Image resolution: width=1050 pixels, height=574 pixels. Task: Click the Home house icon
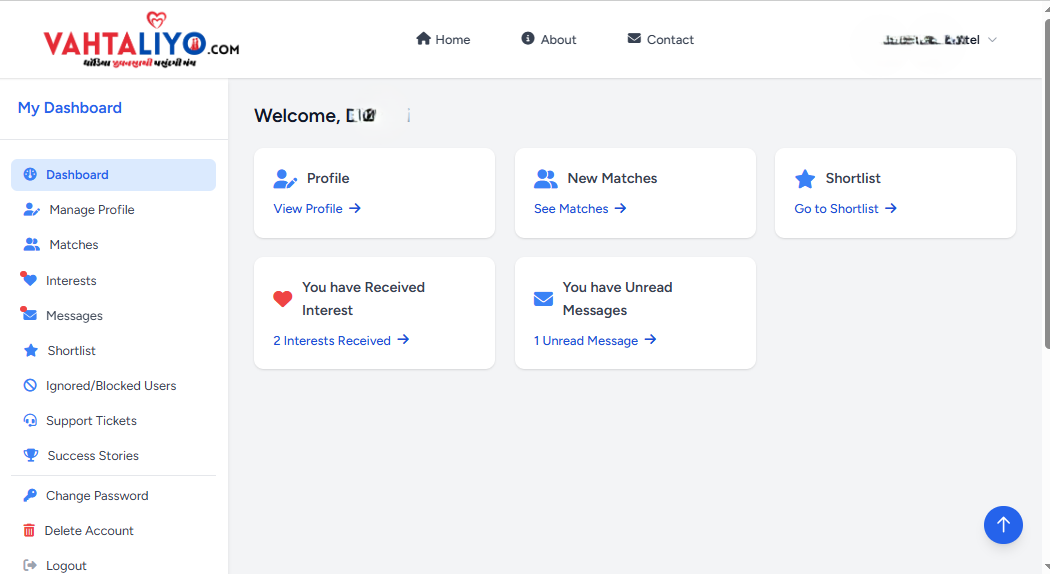pos(423,39)
